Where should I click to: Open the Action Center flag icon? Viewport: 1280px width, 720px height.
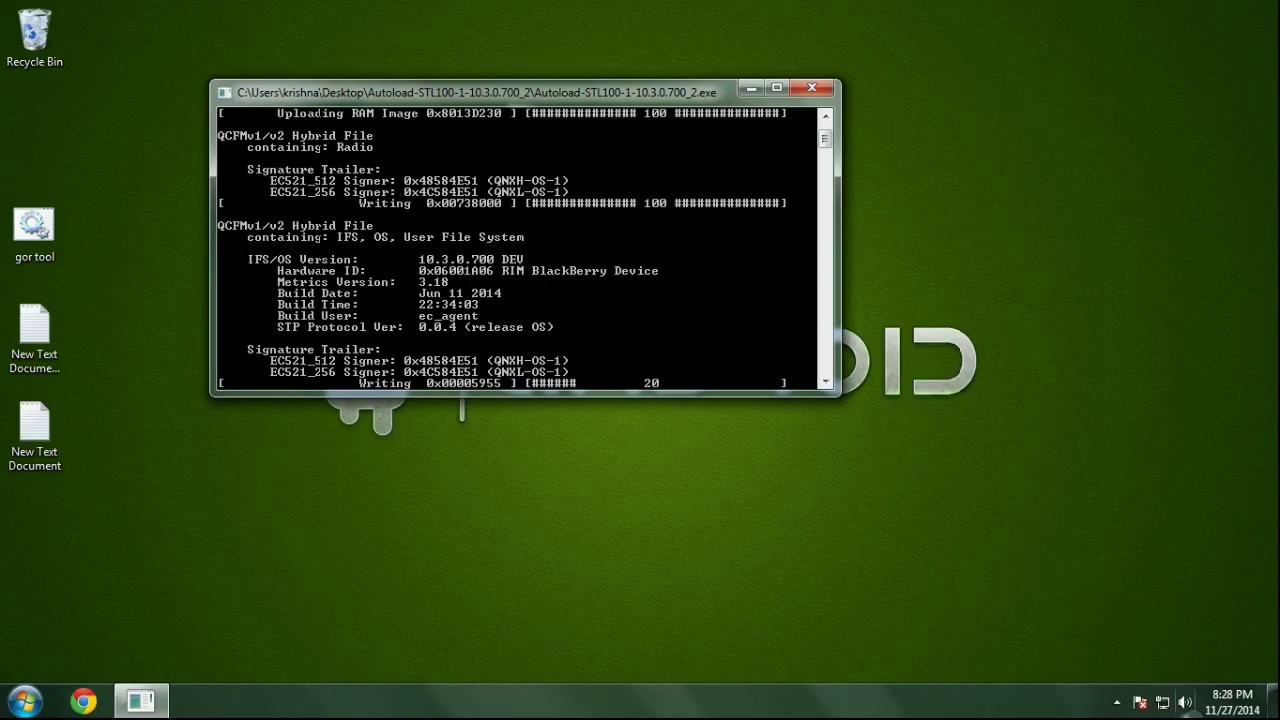point(1140,702)
